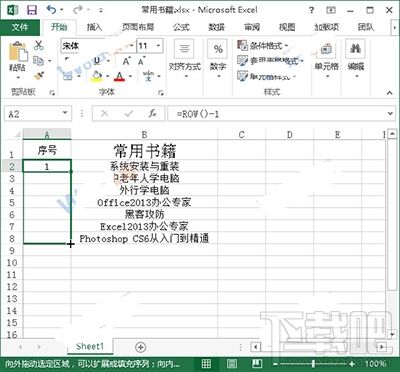Open Font group dialog launcher
Viewport: 400px width, 372px height.
point(161,93)
